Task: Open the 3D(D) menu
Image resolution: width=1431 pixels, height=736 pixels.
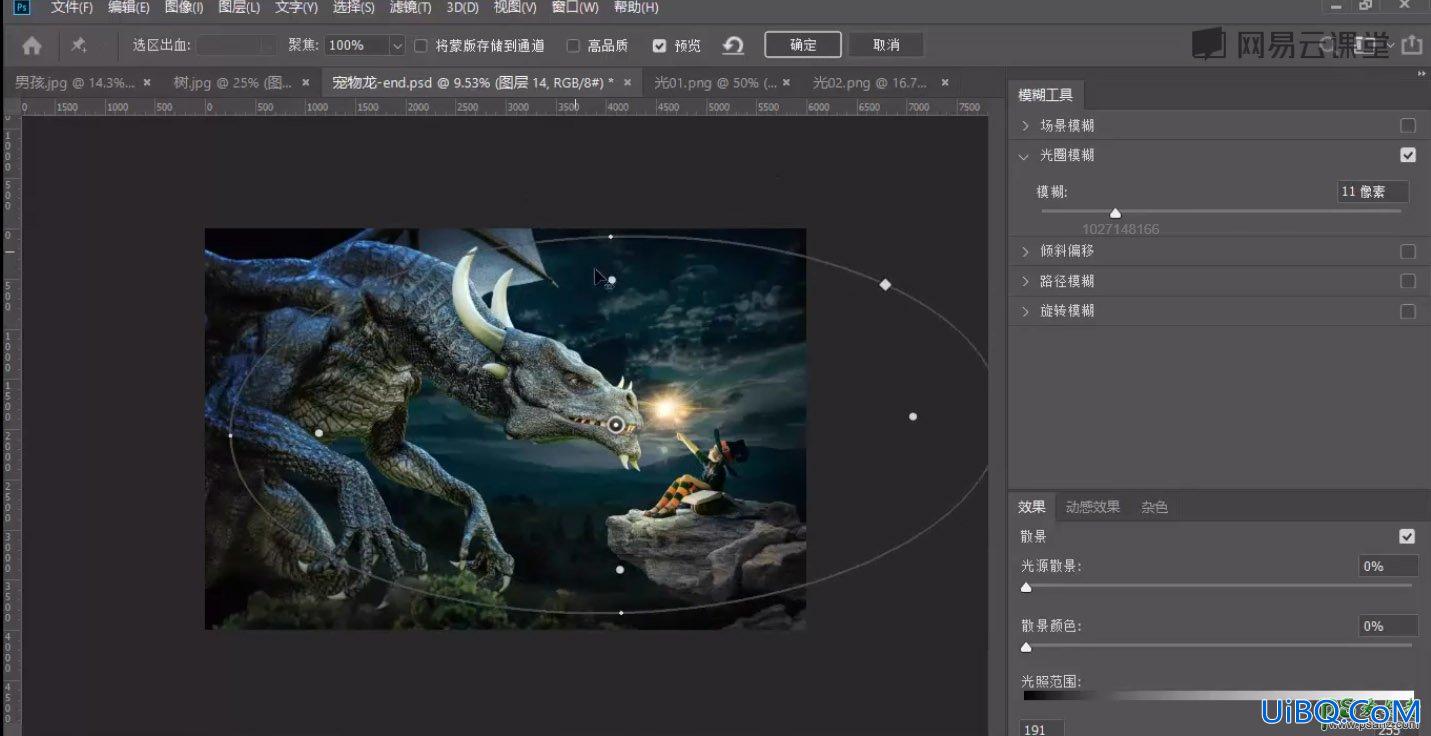Action: (x=463, y=8)
